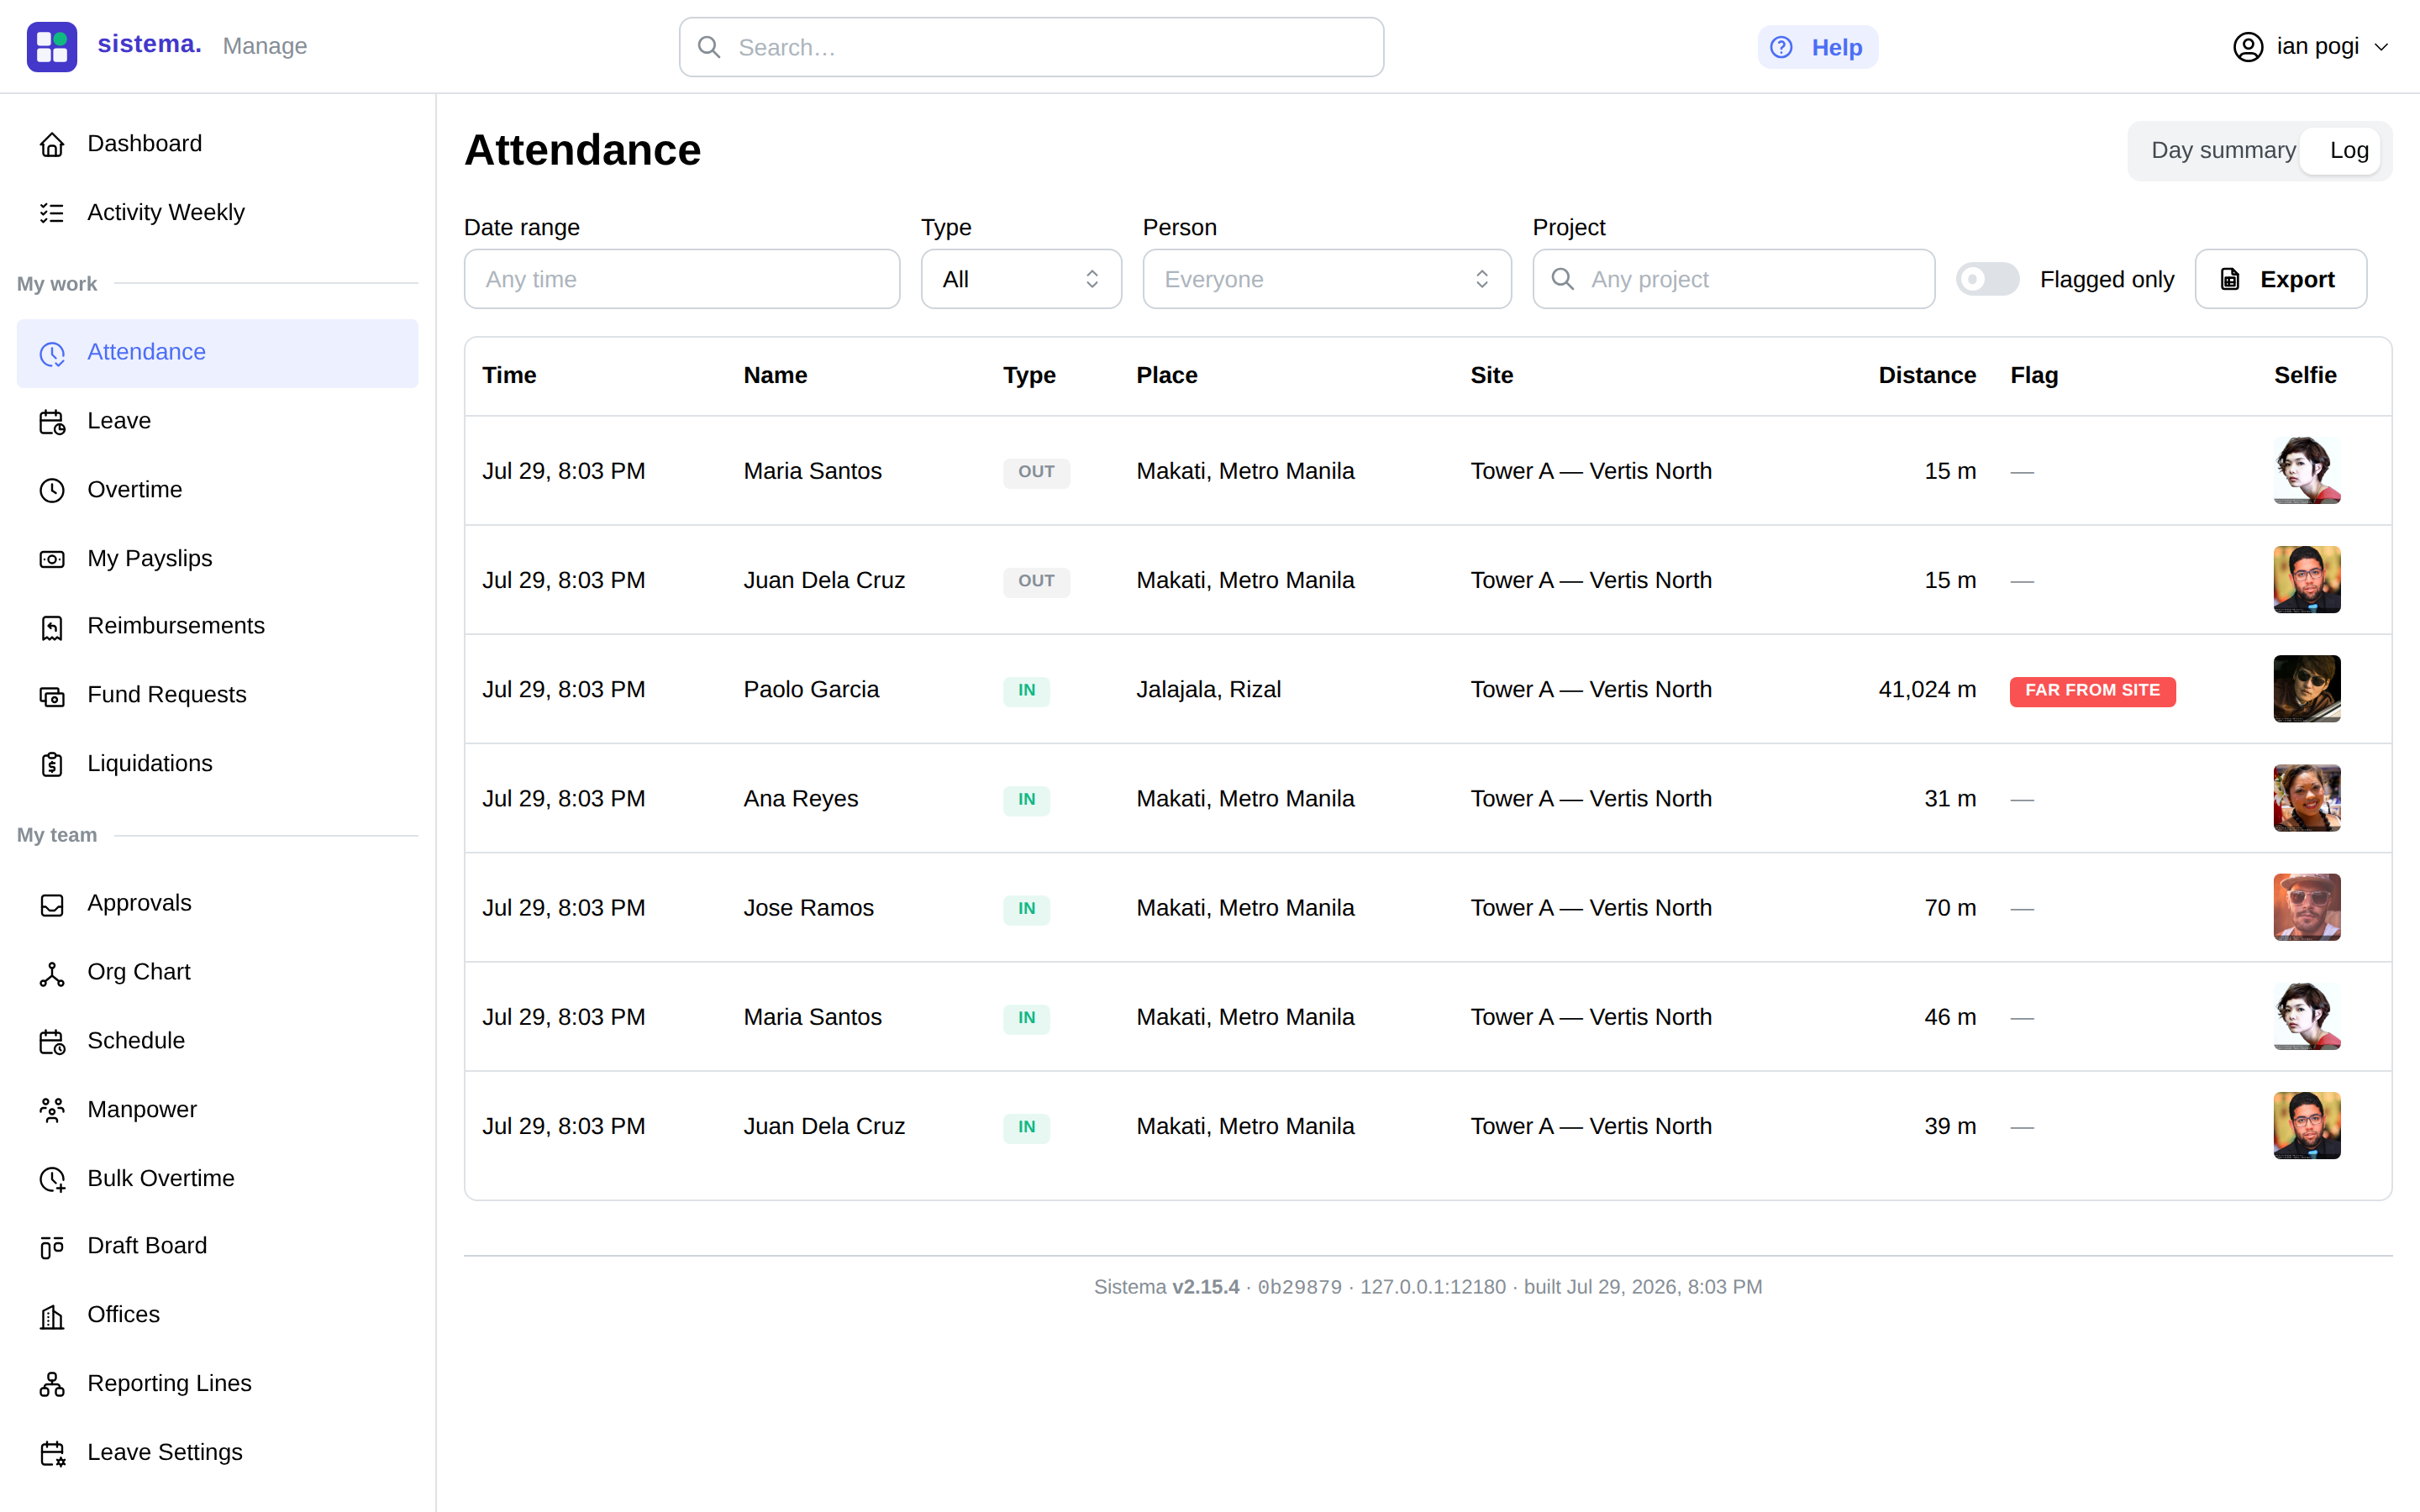Image resolution: width=2420 pixels, height=1512 pixels.
Task: Click the Bulk Overtime clock-plus icon
Action: click(52, 1179)
